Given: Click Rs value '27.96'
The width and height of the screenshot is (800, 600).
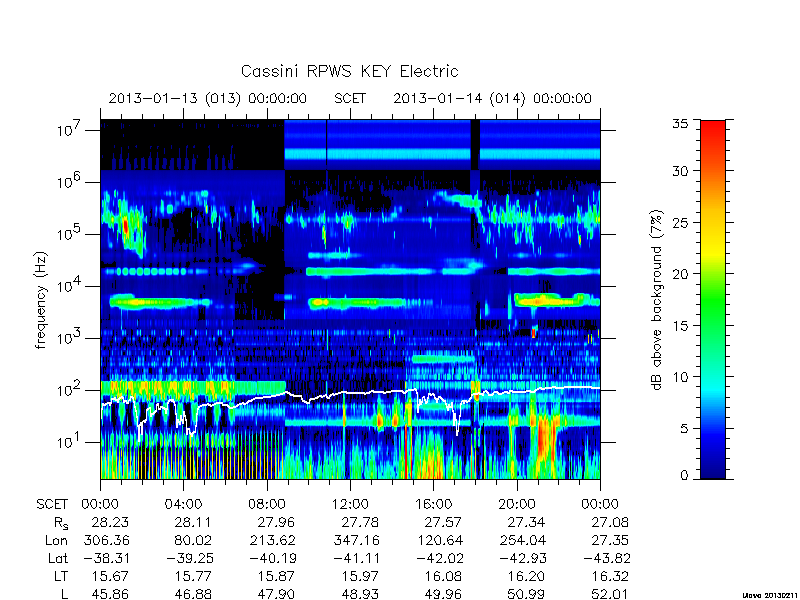Looking at the screenshot, I should (276, 522).
